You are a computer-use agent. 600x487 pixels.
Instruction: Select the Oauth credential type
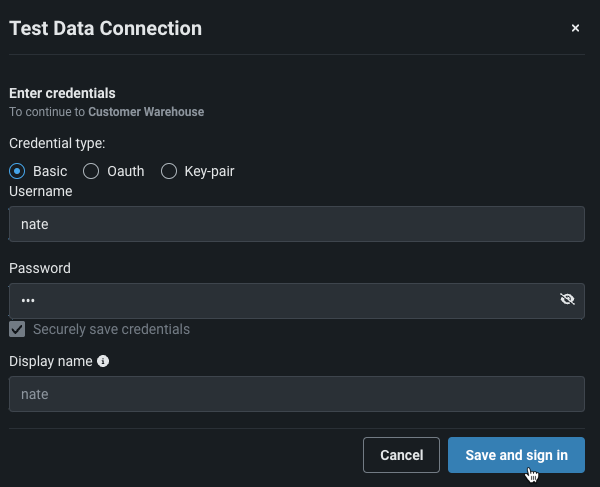91,171
